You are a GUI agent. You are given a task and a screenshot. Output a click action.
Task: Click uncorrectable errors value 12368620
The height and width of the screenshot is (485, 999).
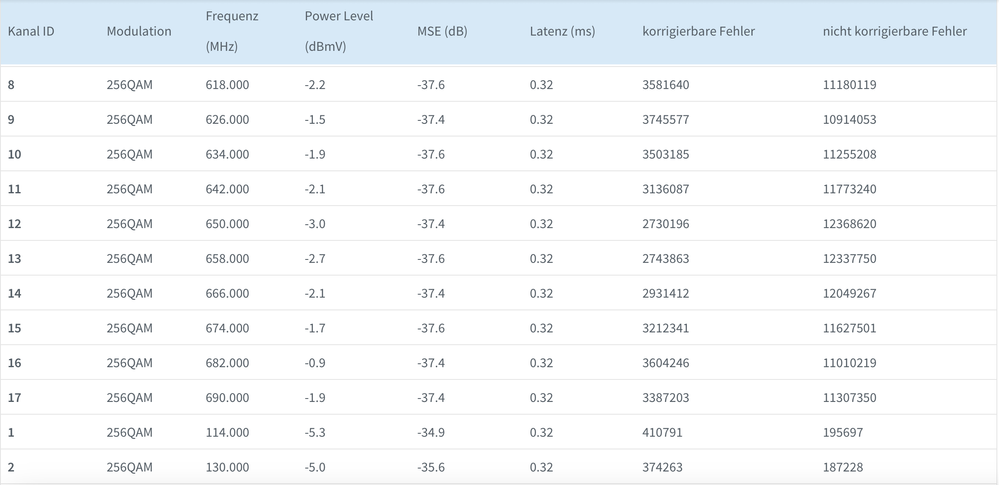coord(850,224)
